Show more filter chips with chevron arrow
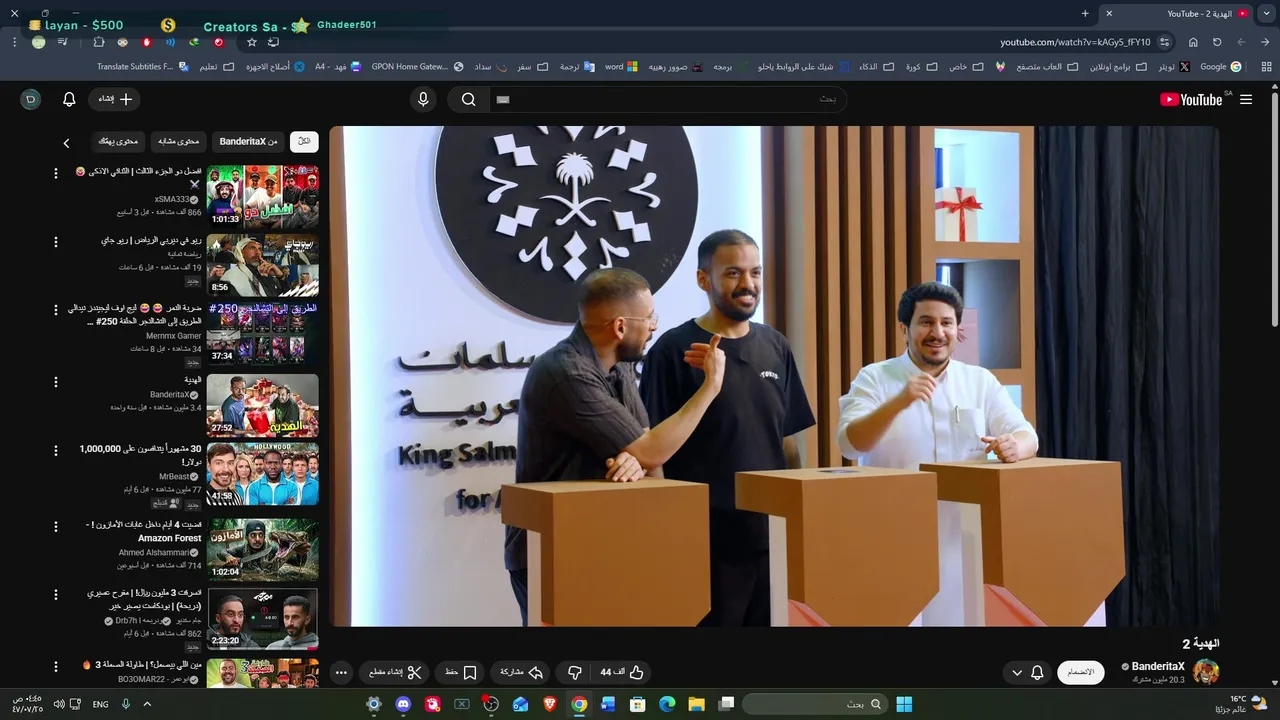The image size is (1280, 720). 66,143
